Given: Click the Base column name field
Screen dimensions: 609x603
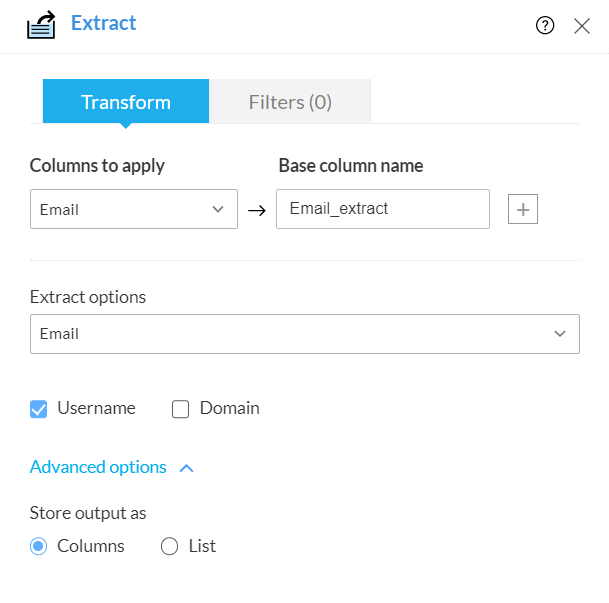Looking at the screenshot, I should coord(383,209).
